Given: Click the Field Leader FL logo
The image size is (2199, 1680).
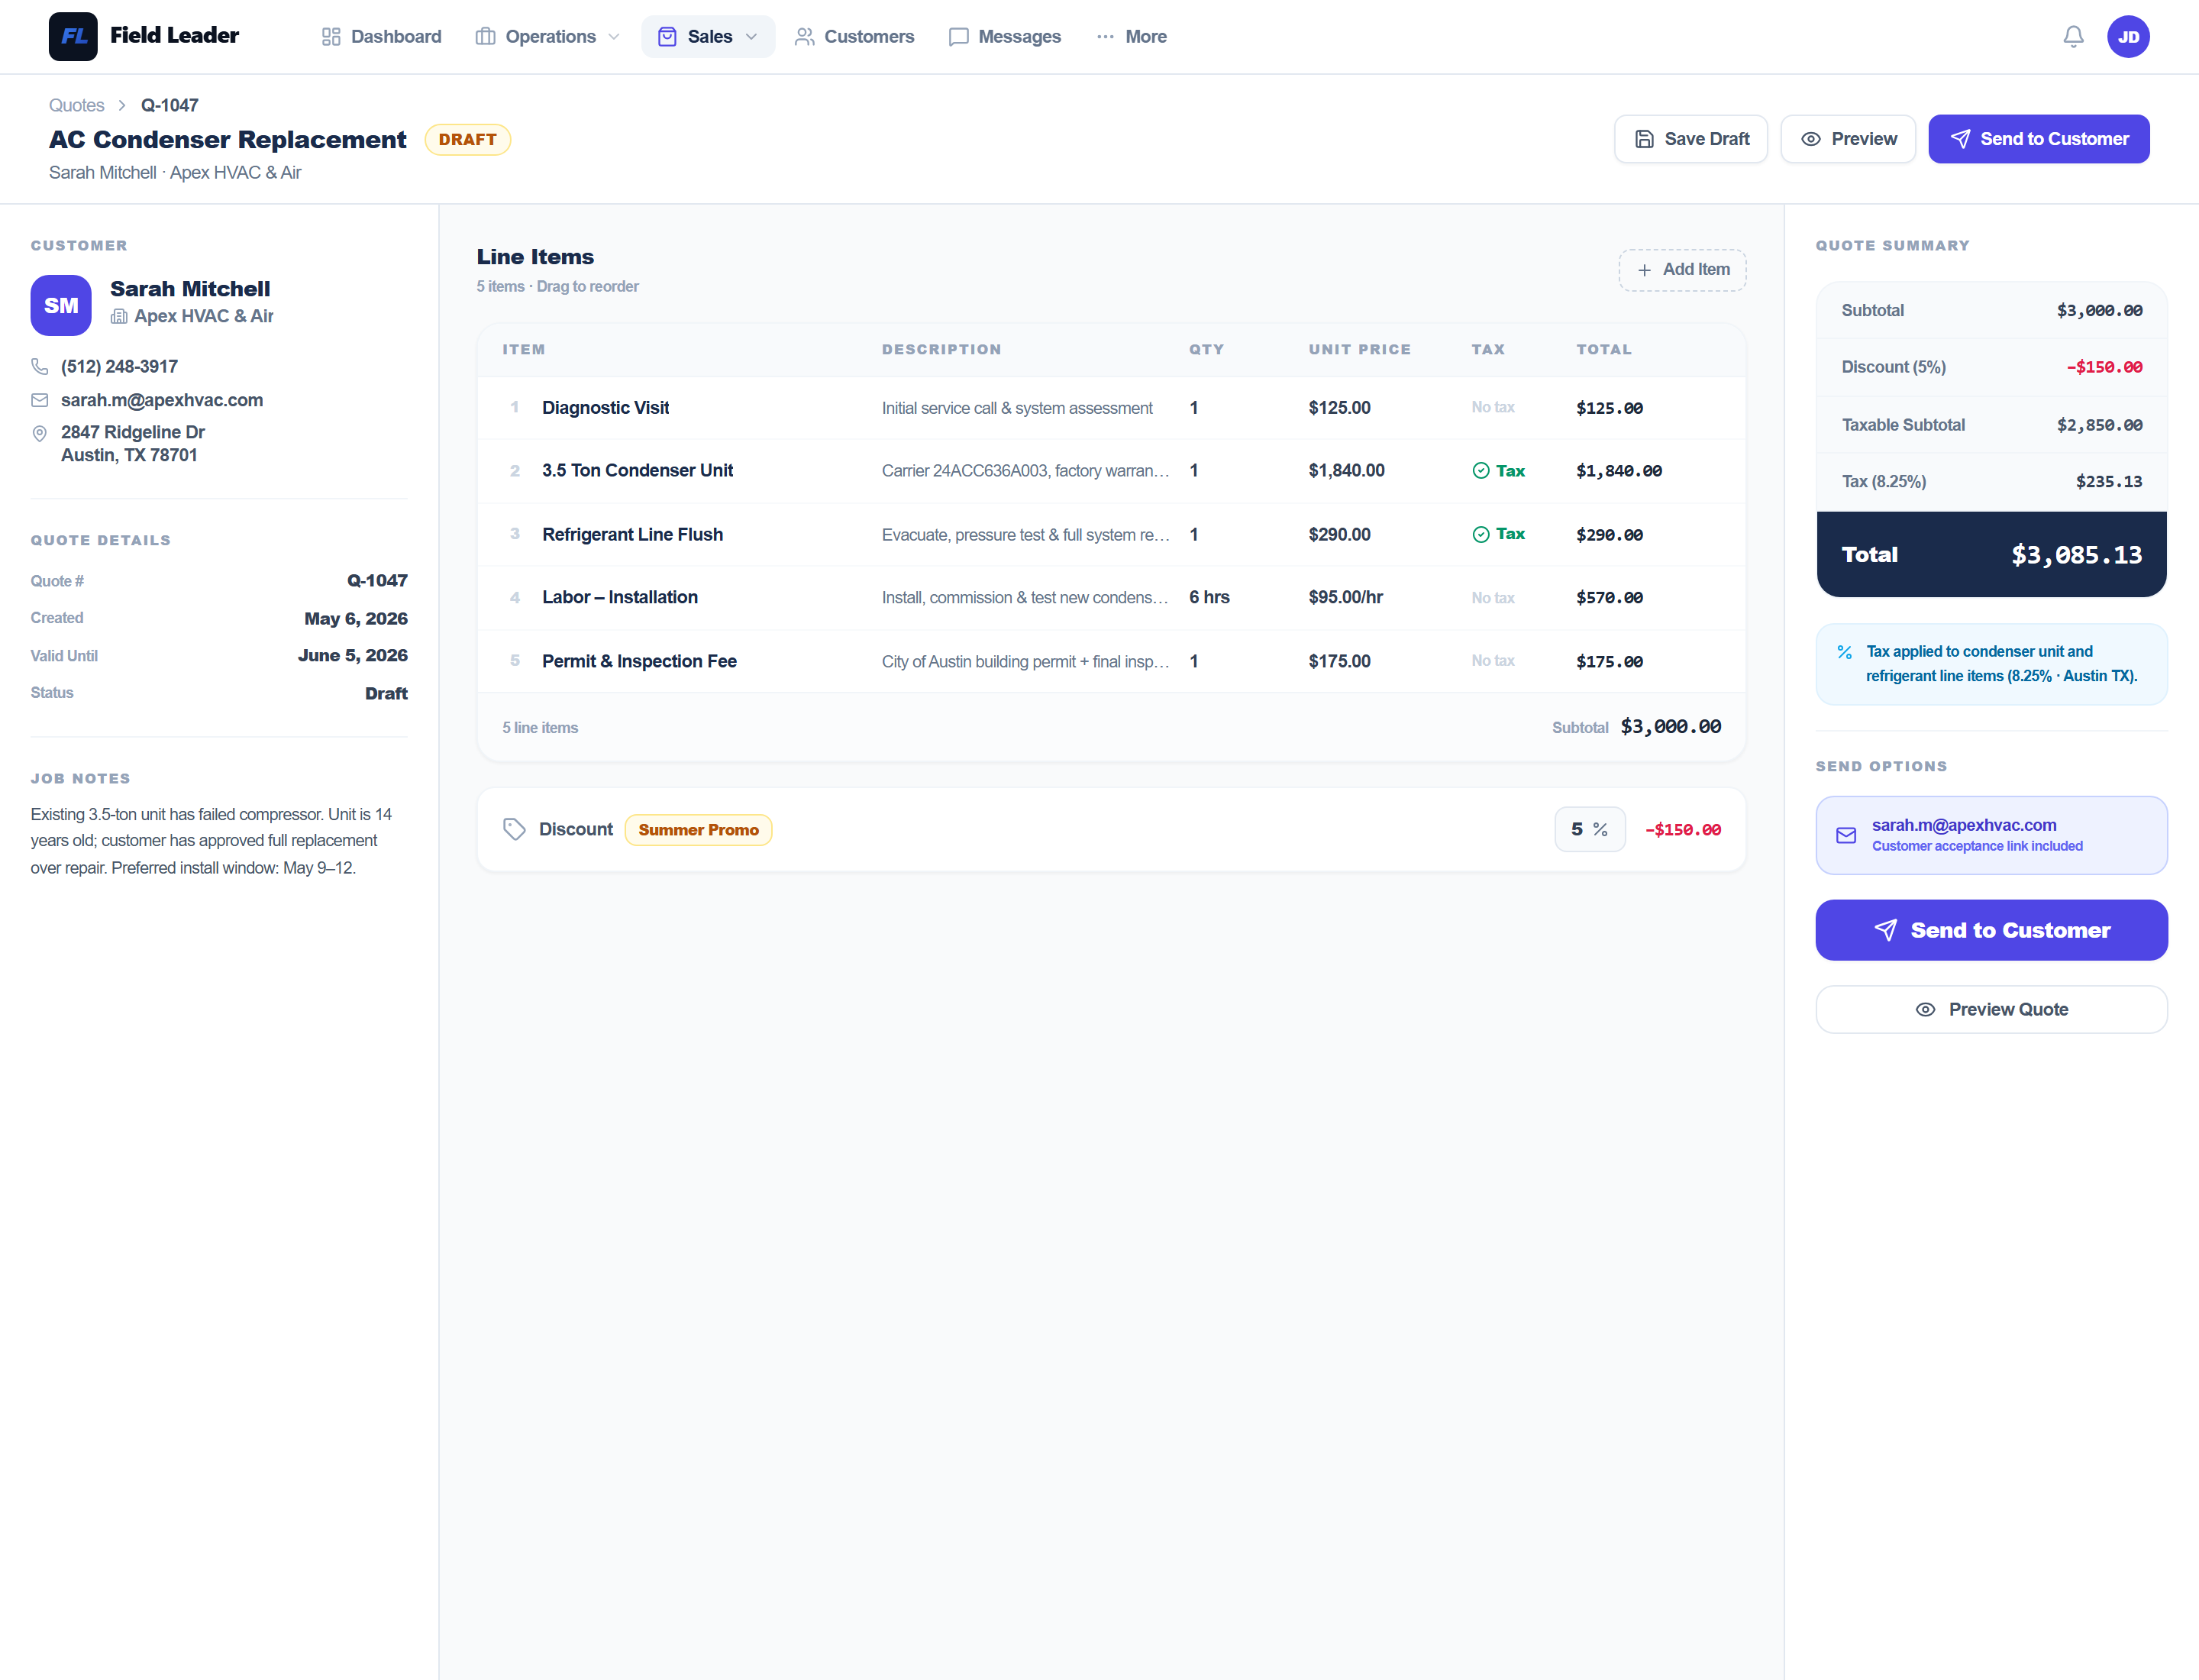Looking at the screenshot, I should click(73, 37).
